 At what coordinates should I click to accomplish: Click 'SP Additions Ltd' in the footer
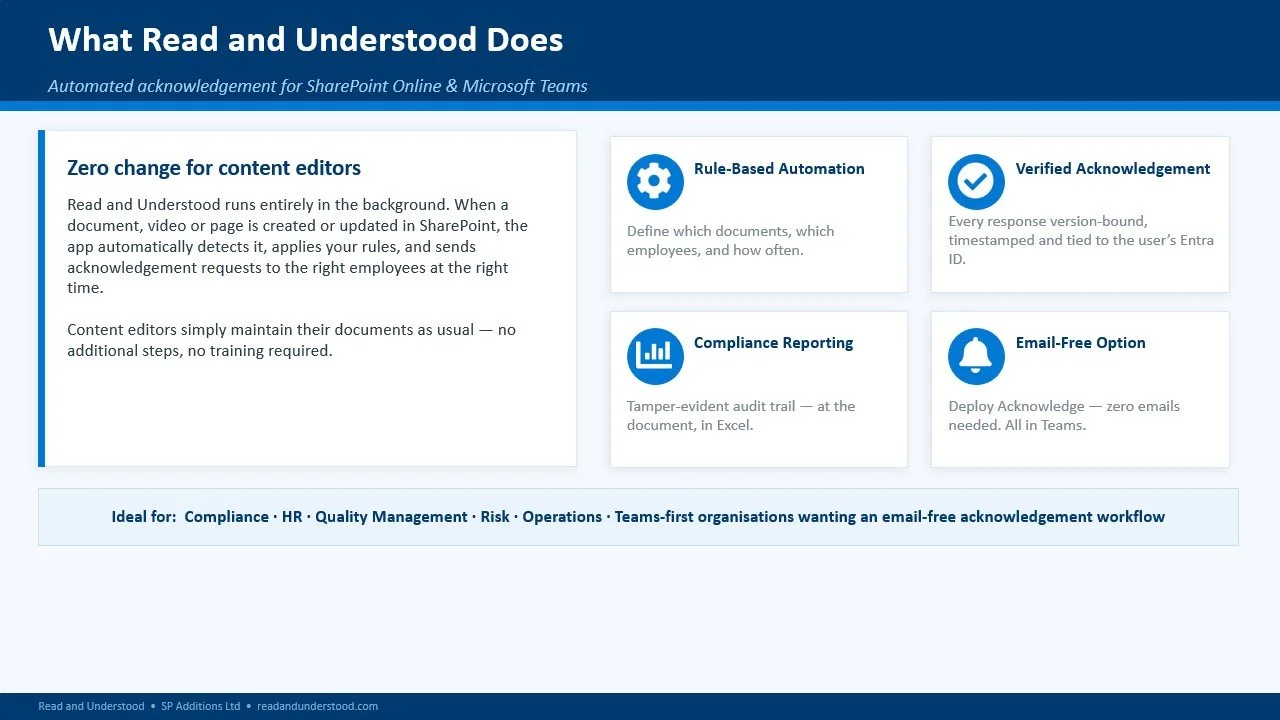tap(201, 706)
